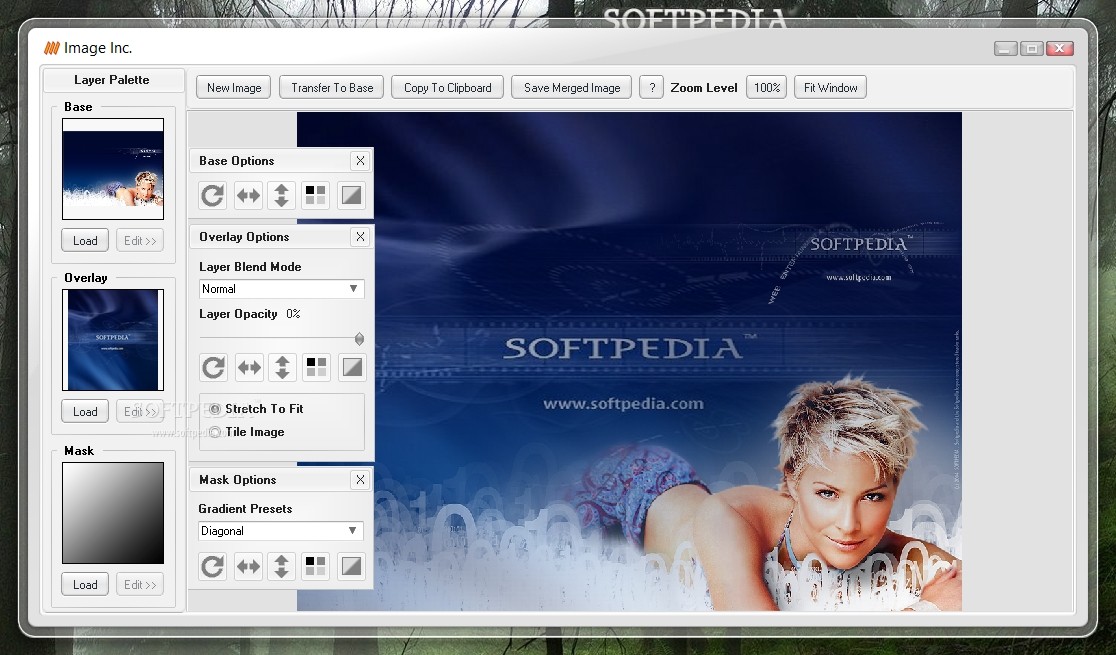
Task: Close the Overlay Options panel
Action: (360, 237)
